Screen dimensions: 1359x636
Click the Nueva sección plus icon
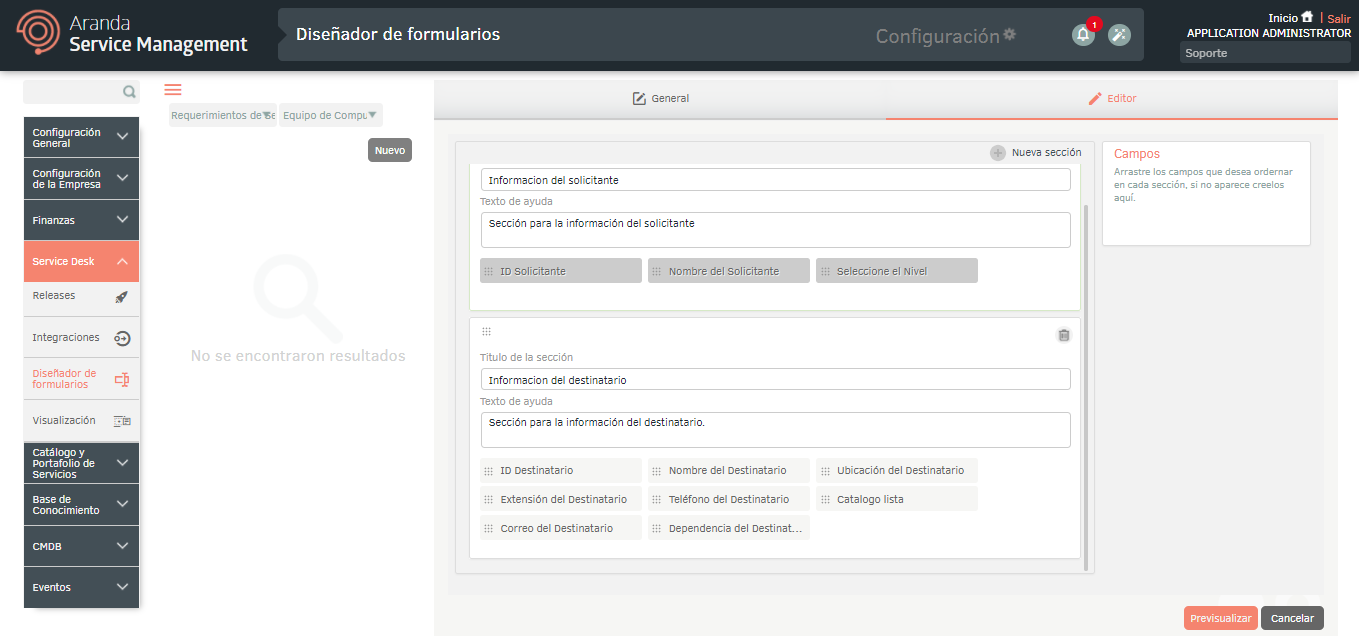click(998, 153)
